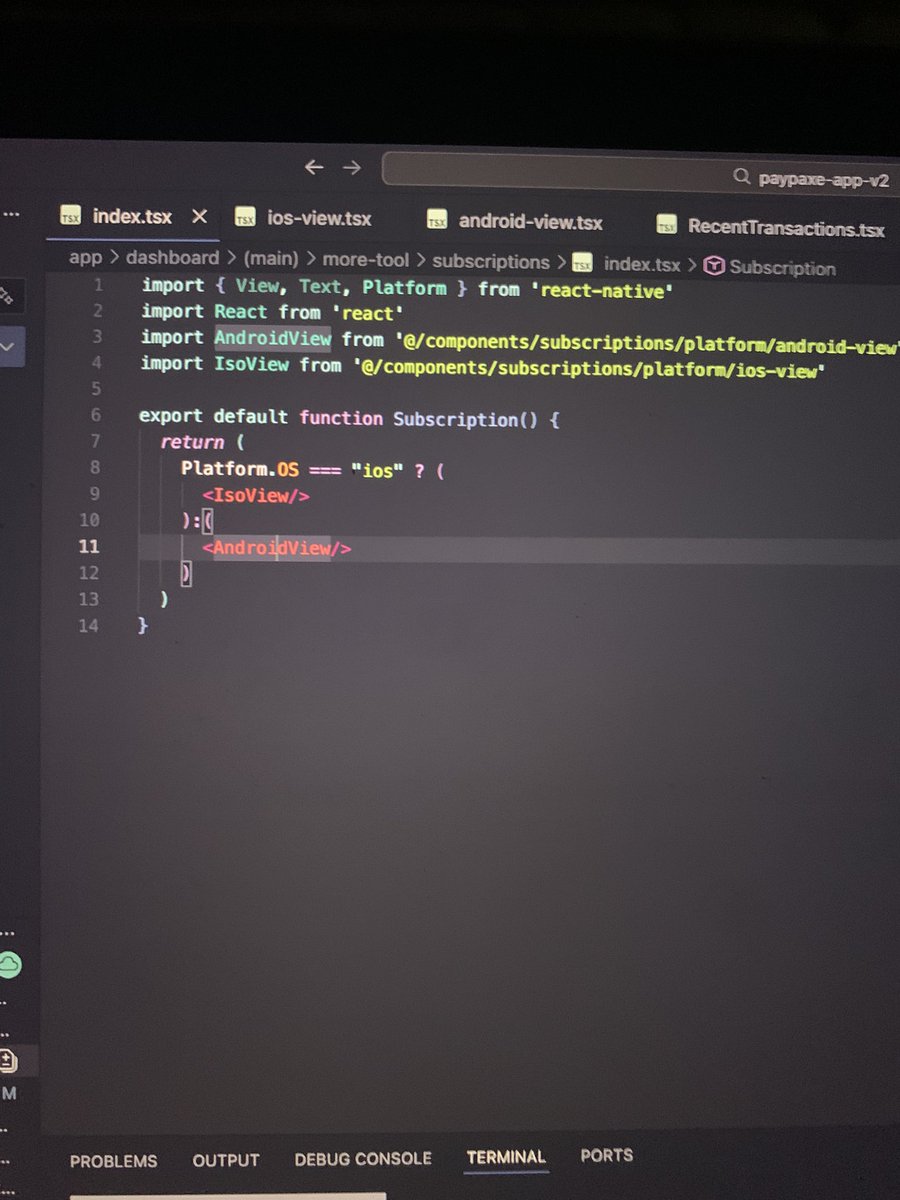Open the PORTS panel tab
Screen dimensions: 900x1200
coord(607,1155)
